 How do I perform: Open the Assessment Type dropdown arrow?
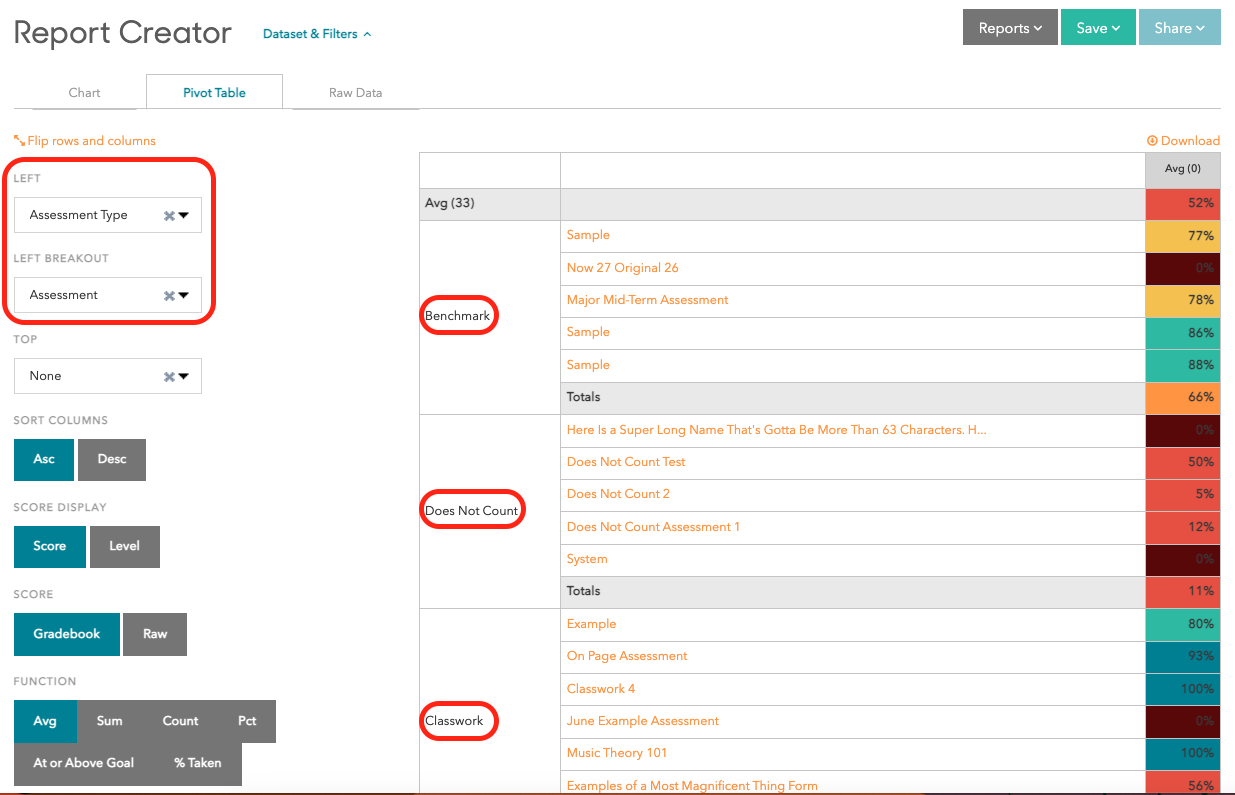point(184,215)
